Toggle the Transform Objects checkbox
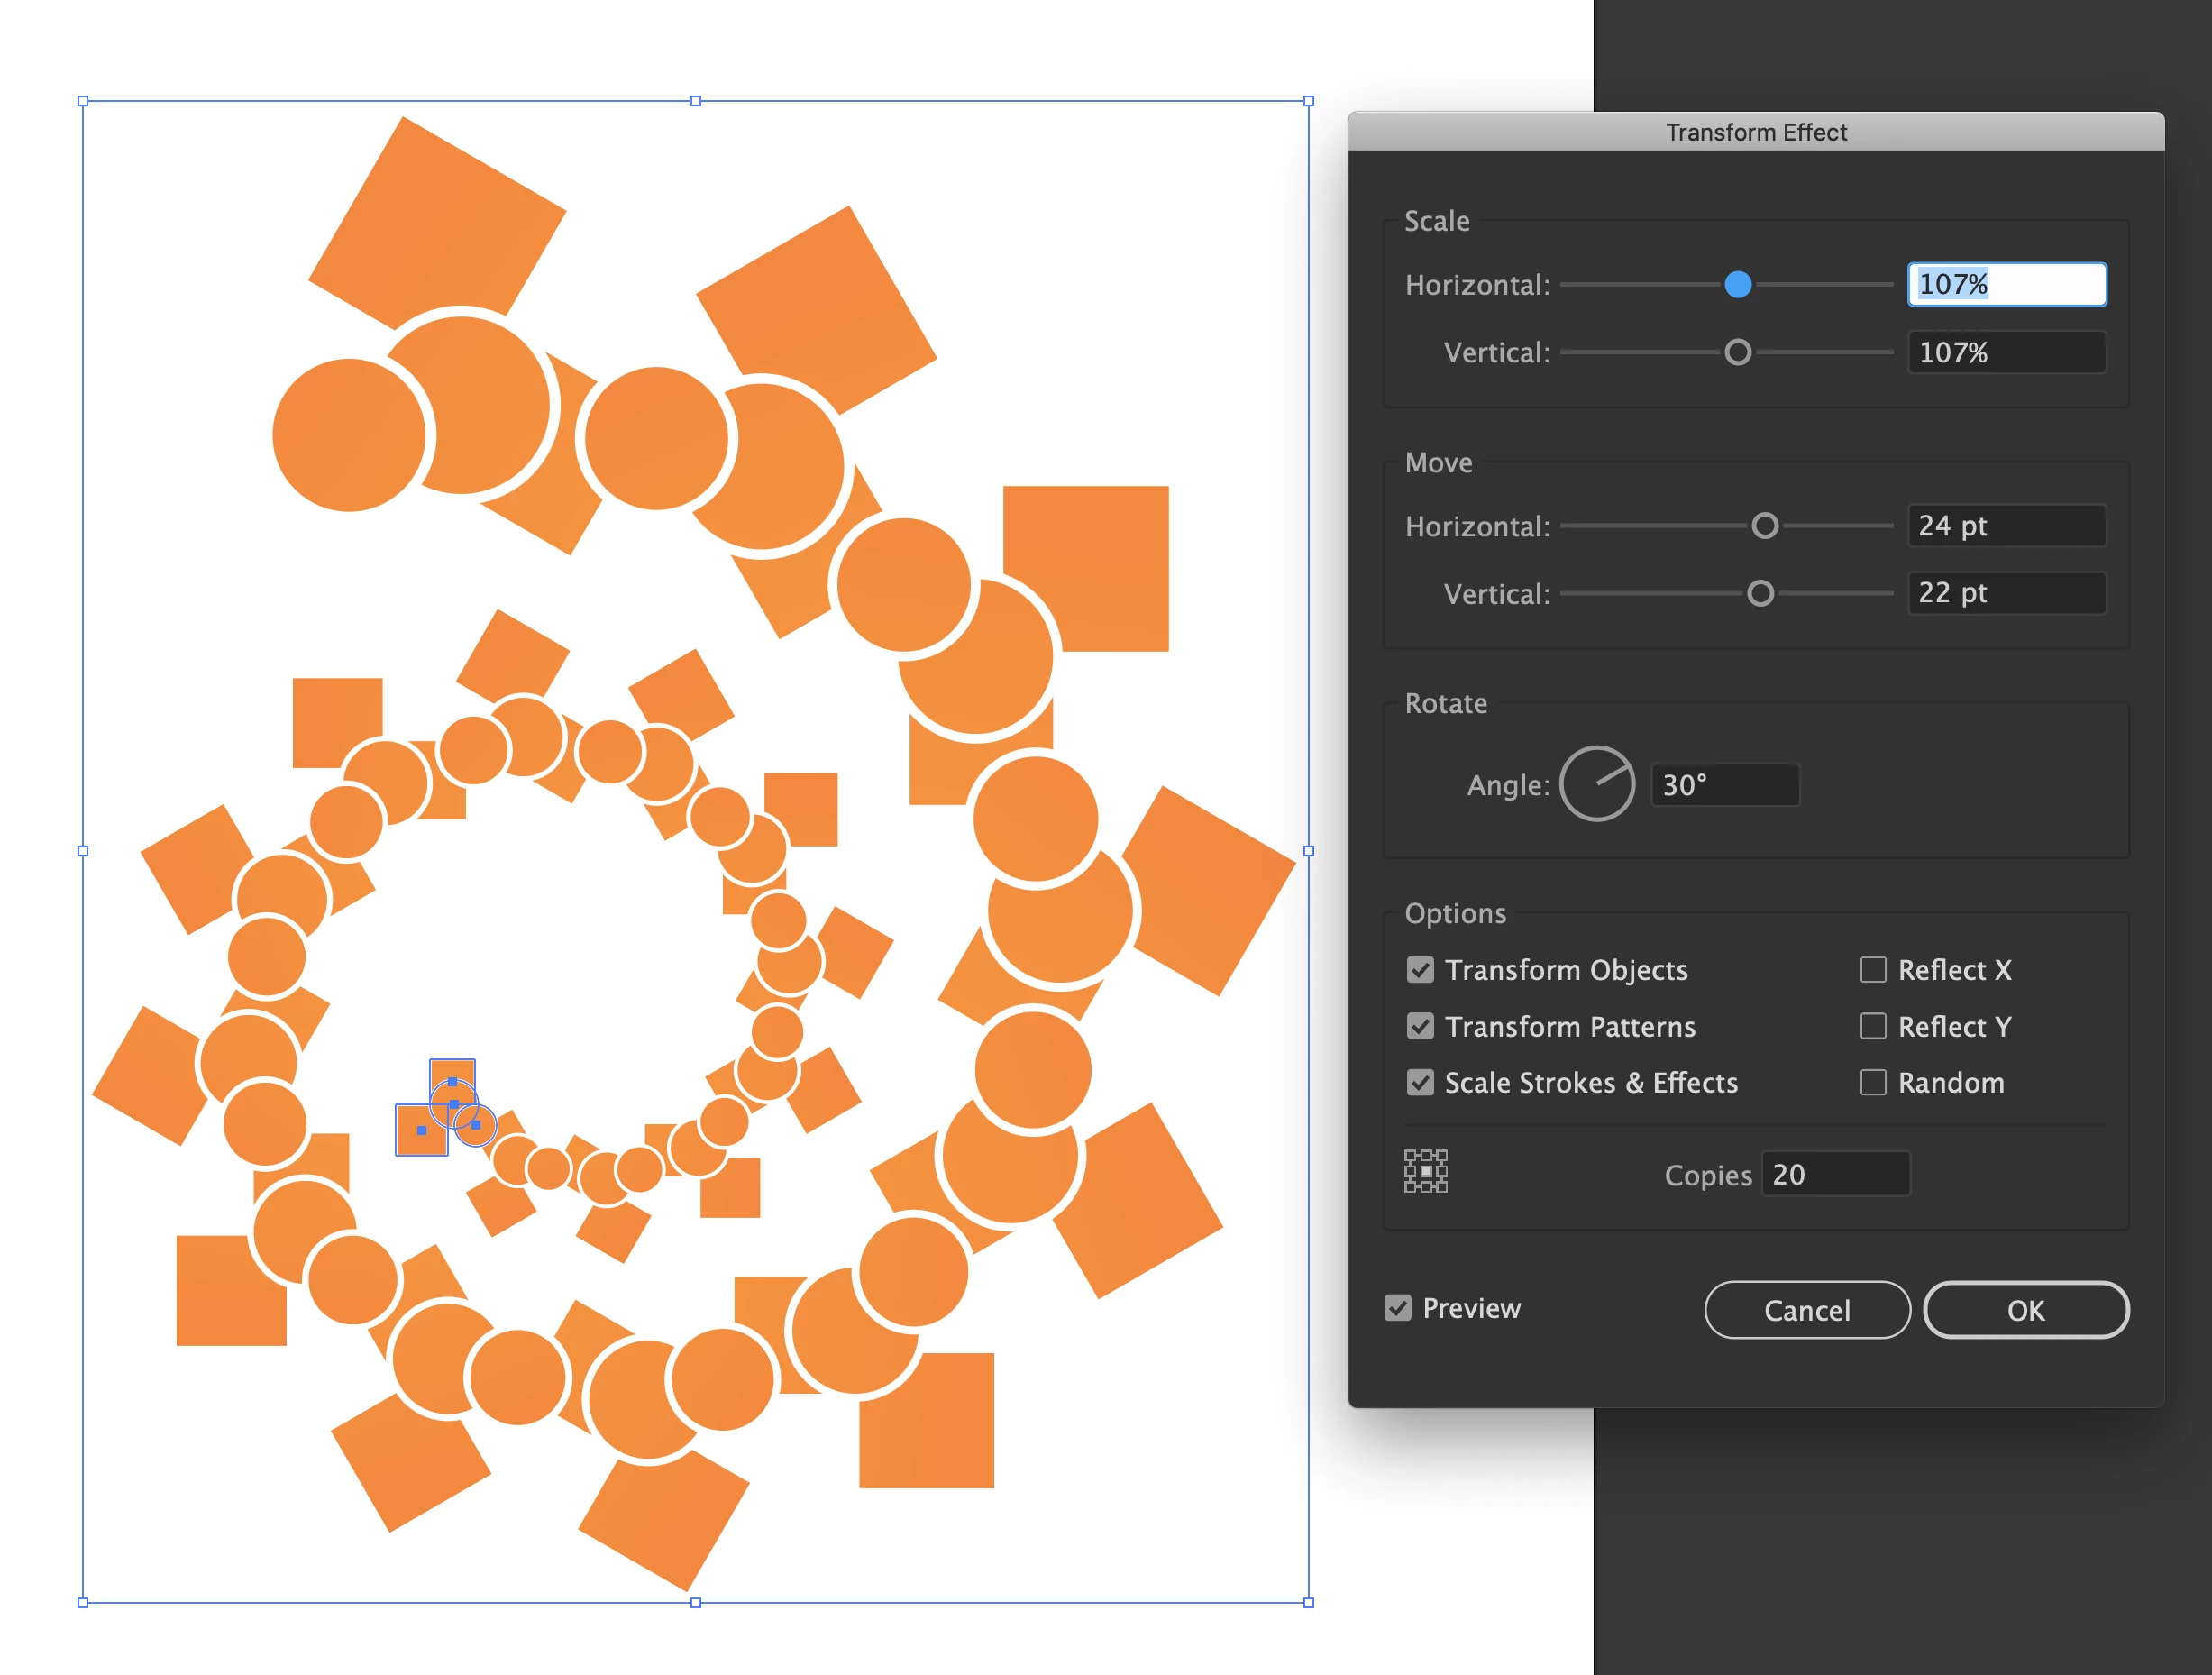This screenshot has height=1675, width=2212. [x=1420, y=970]
